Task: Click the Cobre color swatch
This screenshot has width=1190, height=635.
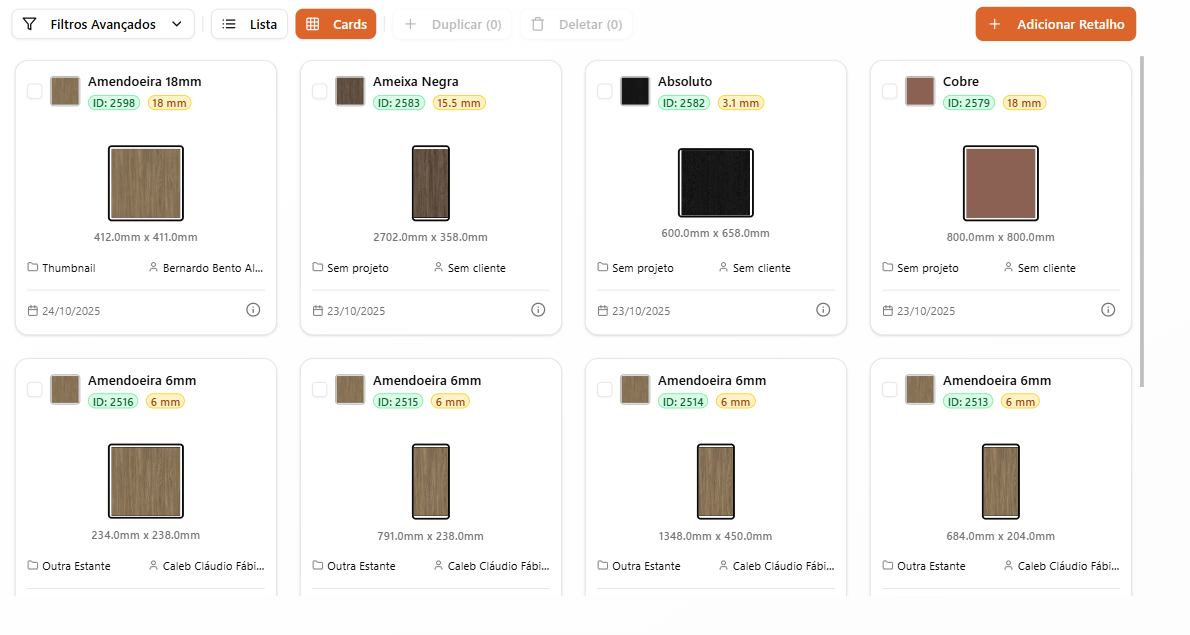Action: point(920,91)
